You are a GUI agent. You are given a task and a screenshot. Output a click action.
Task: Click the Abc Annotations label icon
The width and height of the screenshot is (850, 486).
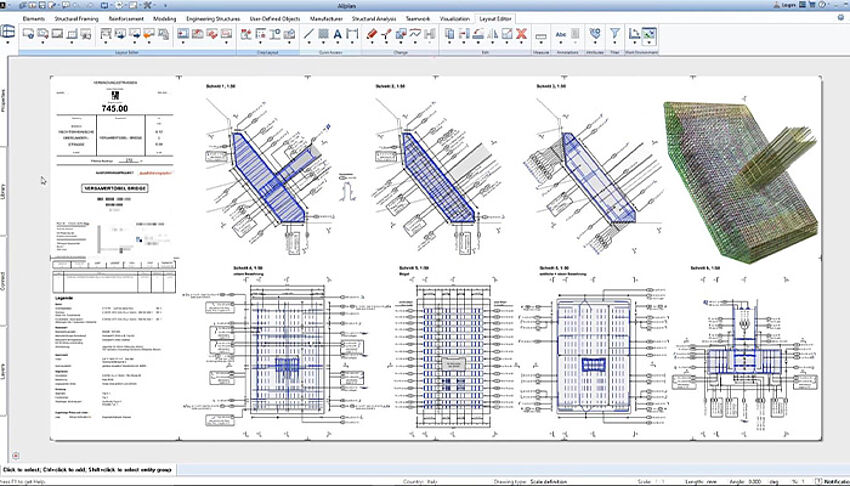click(561, 34)
